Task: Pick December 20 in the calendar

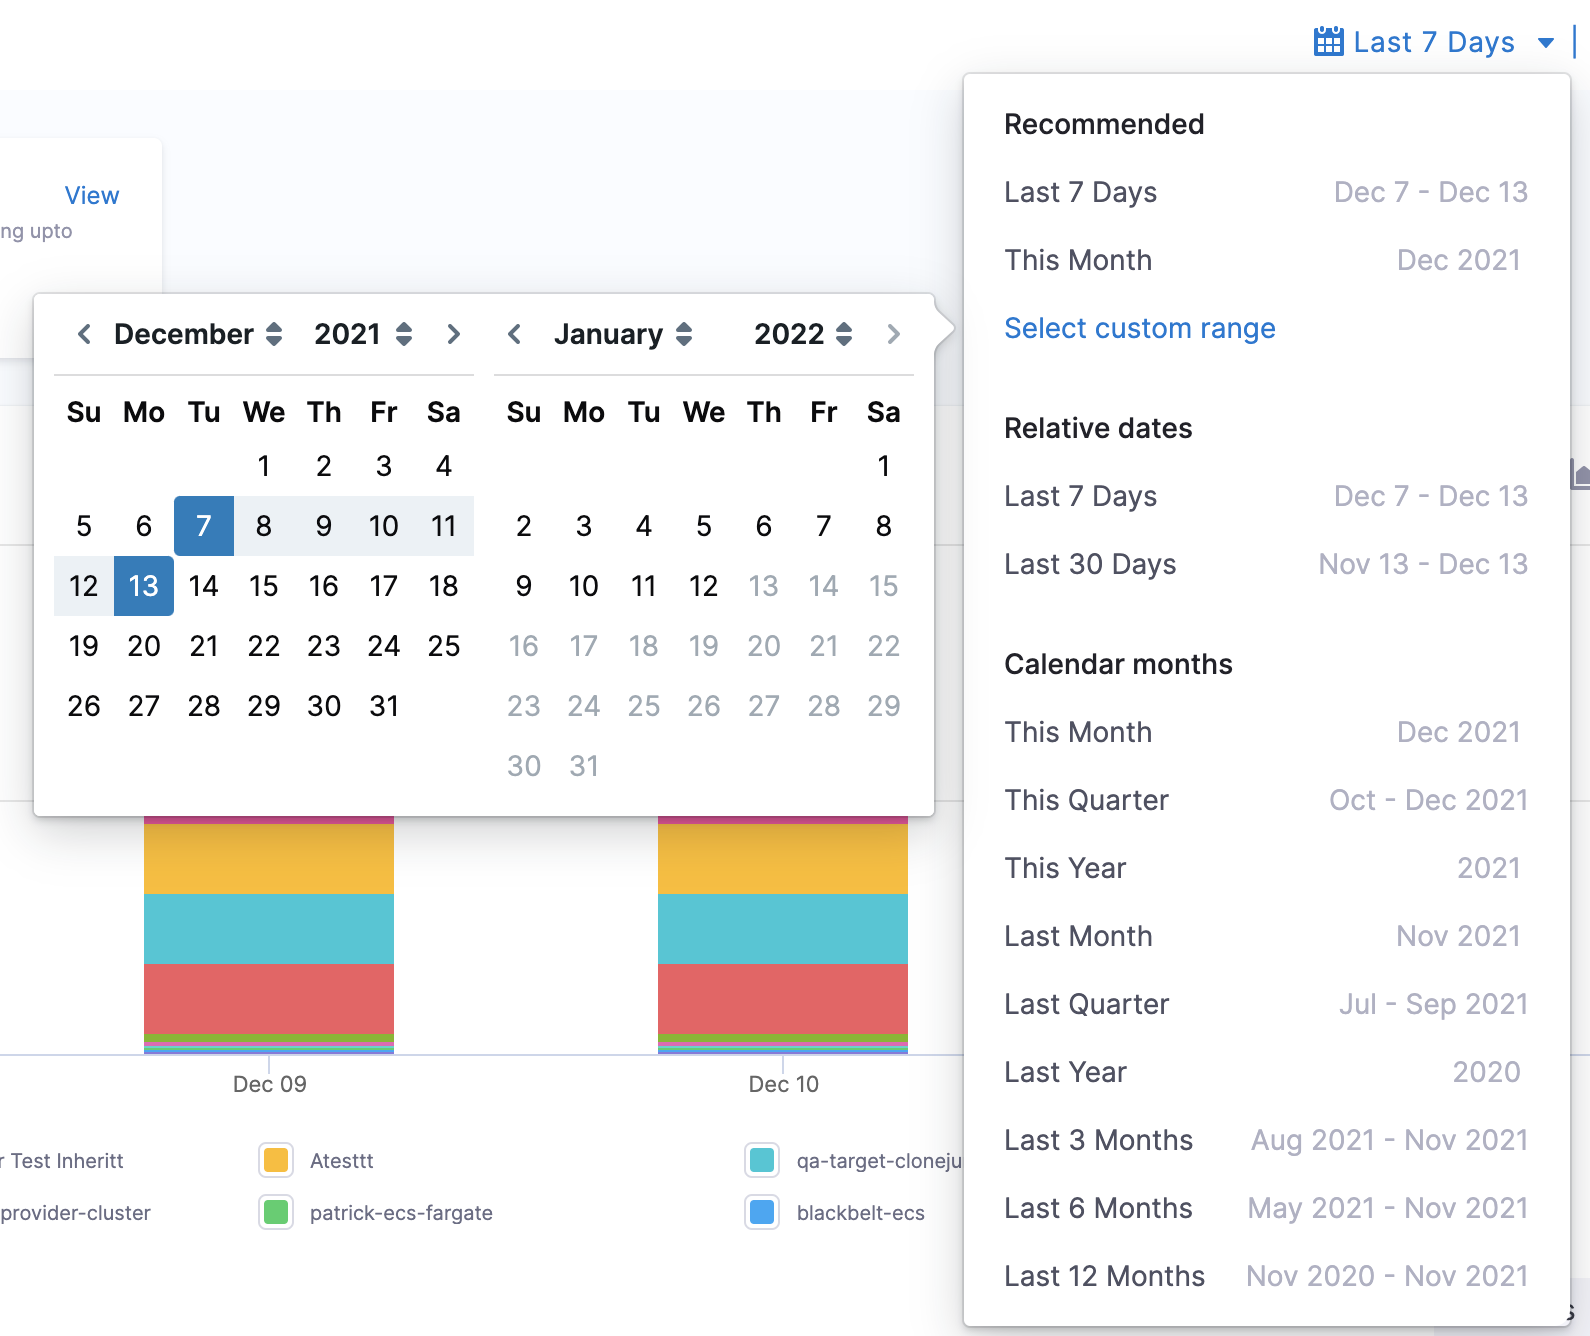Action: (x=144, y=646)
